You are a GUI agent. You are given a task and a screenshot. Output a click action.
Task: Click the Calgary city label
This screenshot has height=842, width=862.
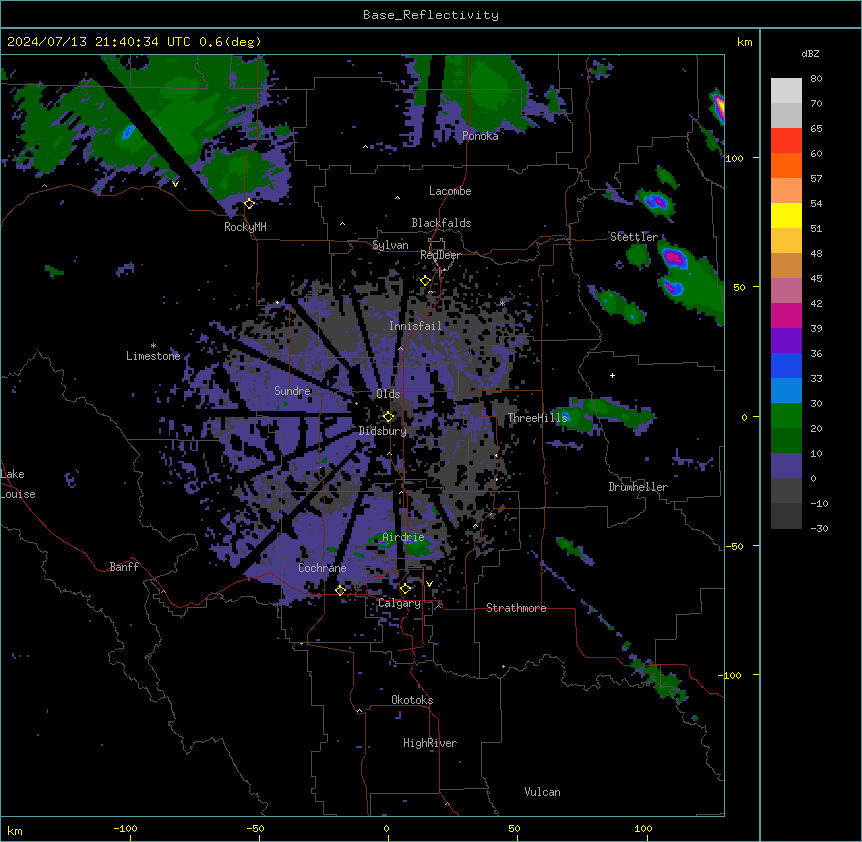pos(399,603)
